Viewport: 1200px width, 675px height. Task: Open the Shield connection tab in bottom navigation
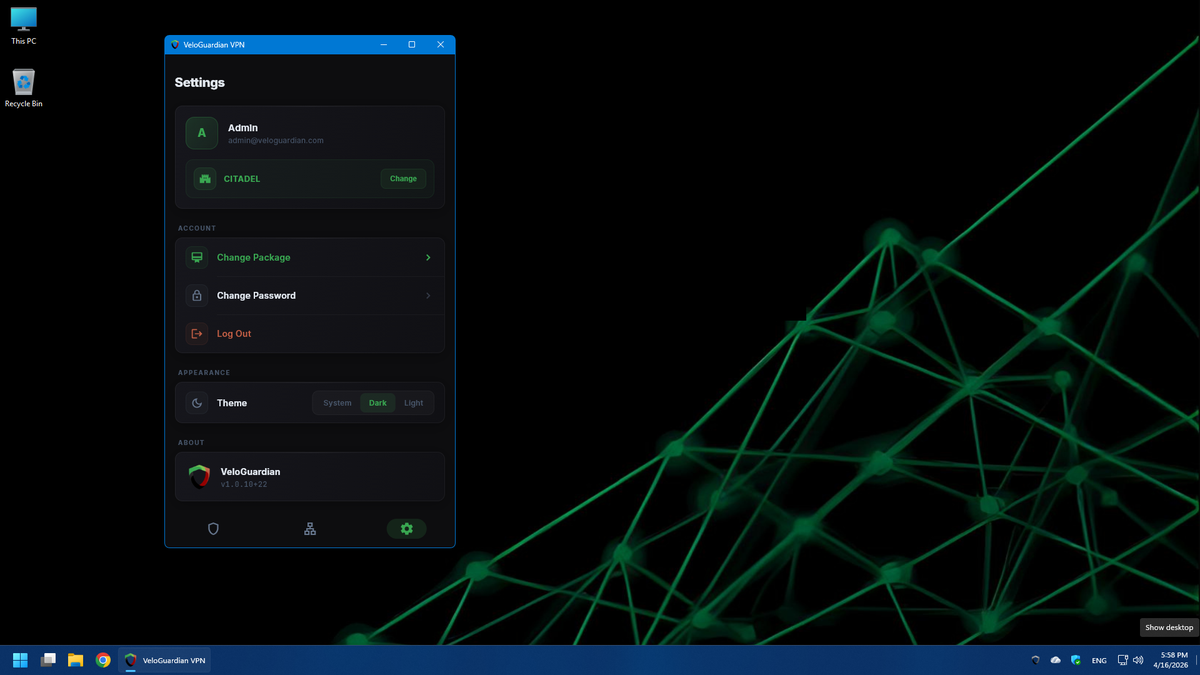tap(213, 528)
